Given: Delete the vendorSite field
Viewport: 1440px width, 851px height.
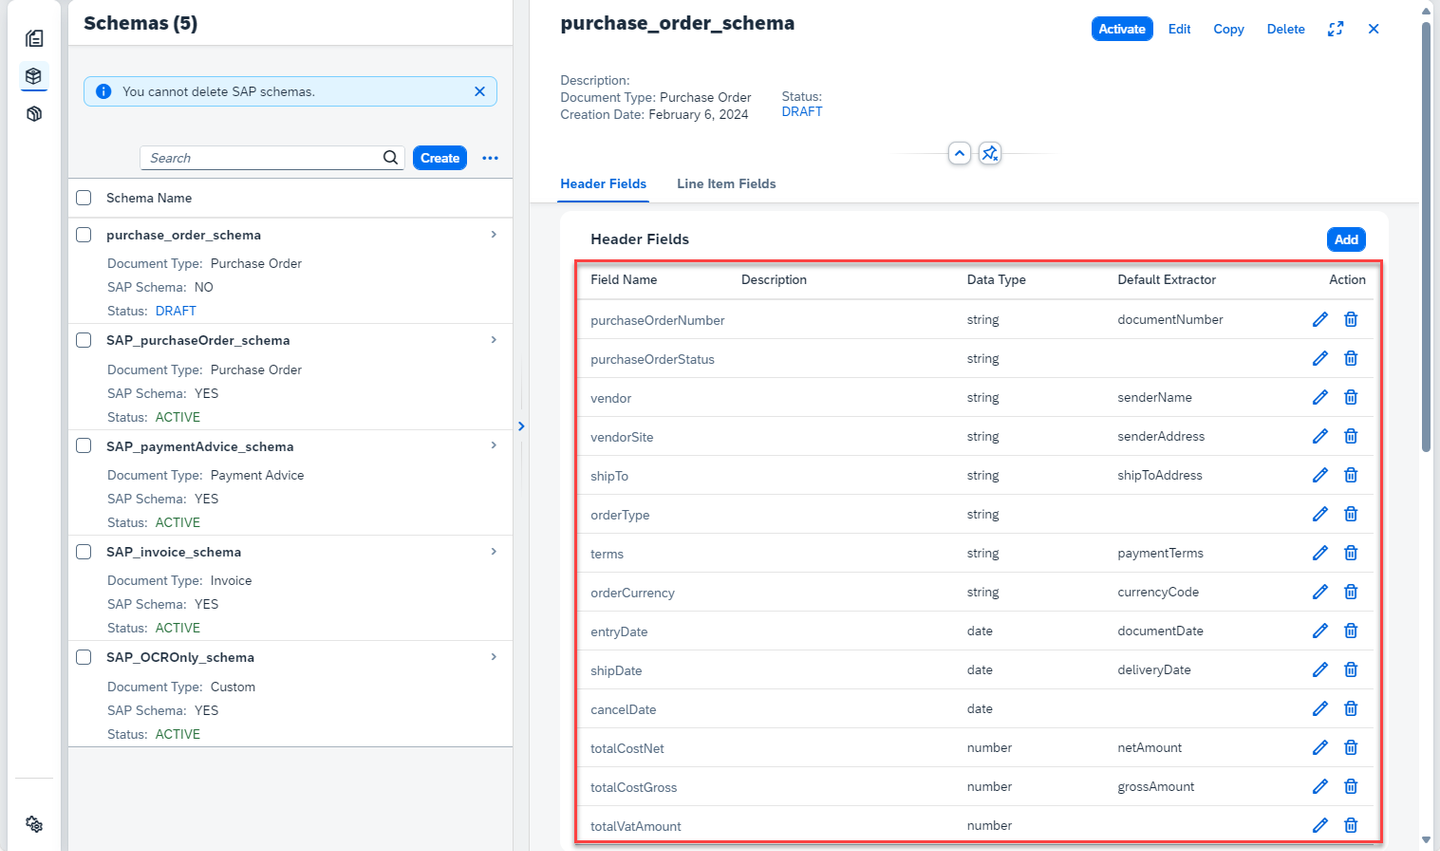Looking at the screenshot, I should [x=1351, y=436].
